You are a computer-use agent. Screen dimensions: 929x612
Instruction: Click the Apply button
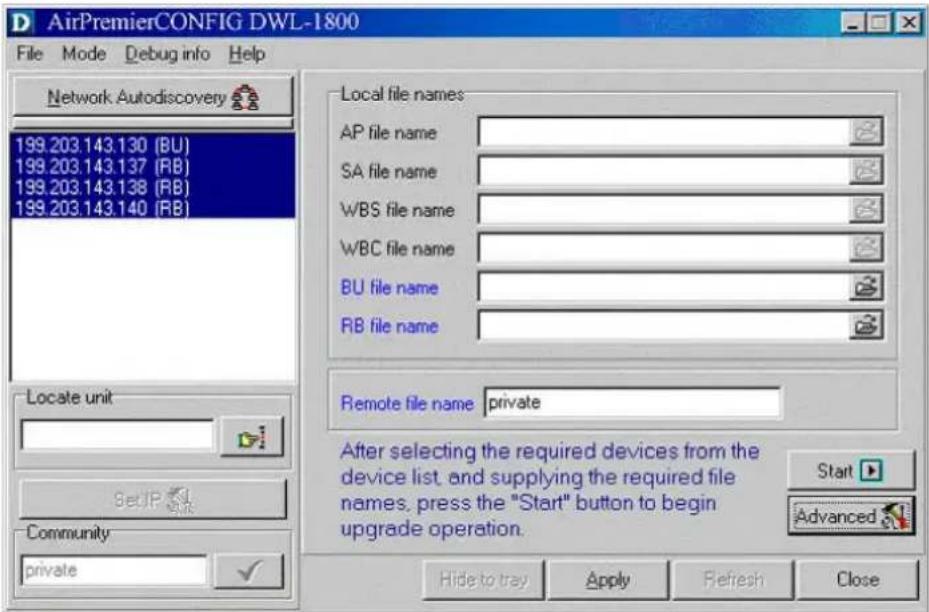tap(608, 579)
